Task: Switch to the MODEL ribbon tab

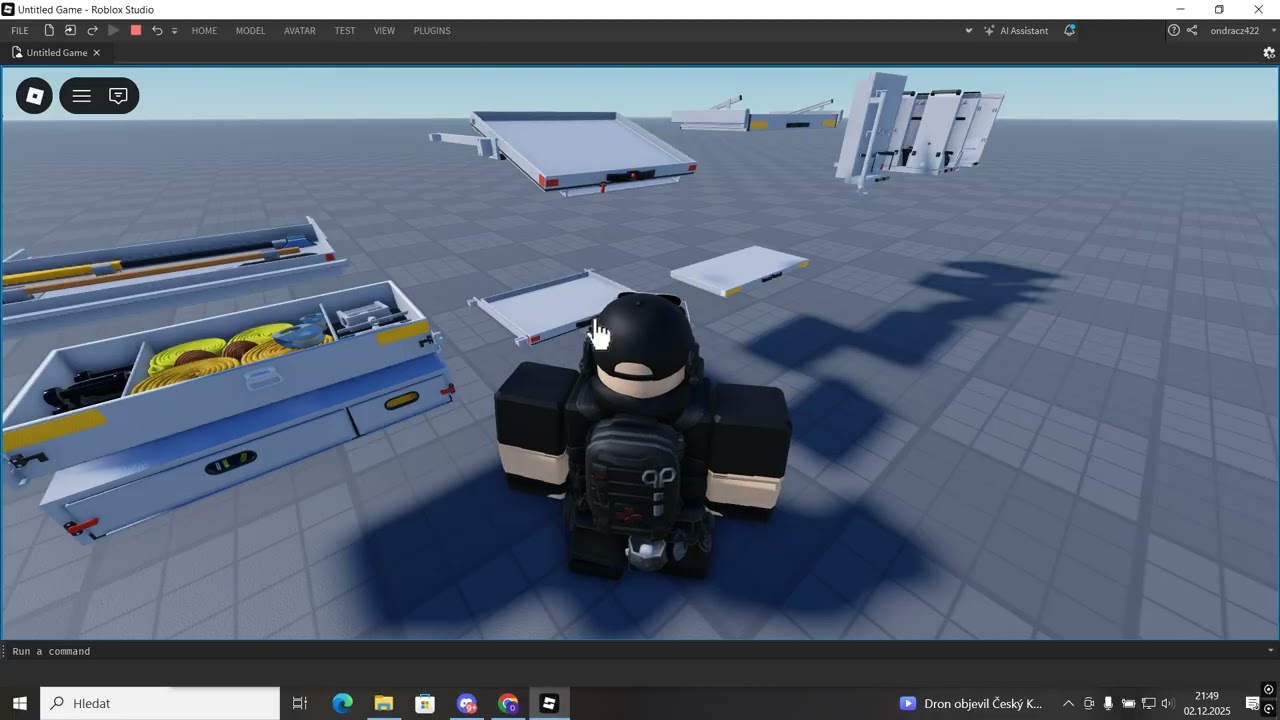Action: point(250,31)
